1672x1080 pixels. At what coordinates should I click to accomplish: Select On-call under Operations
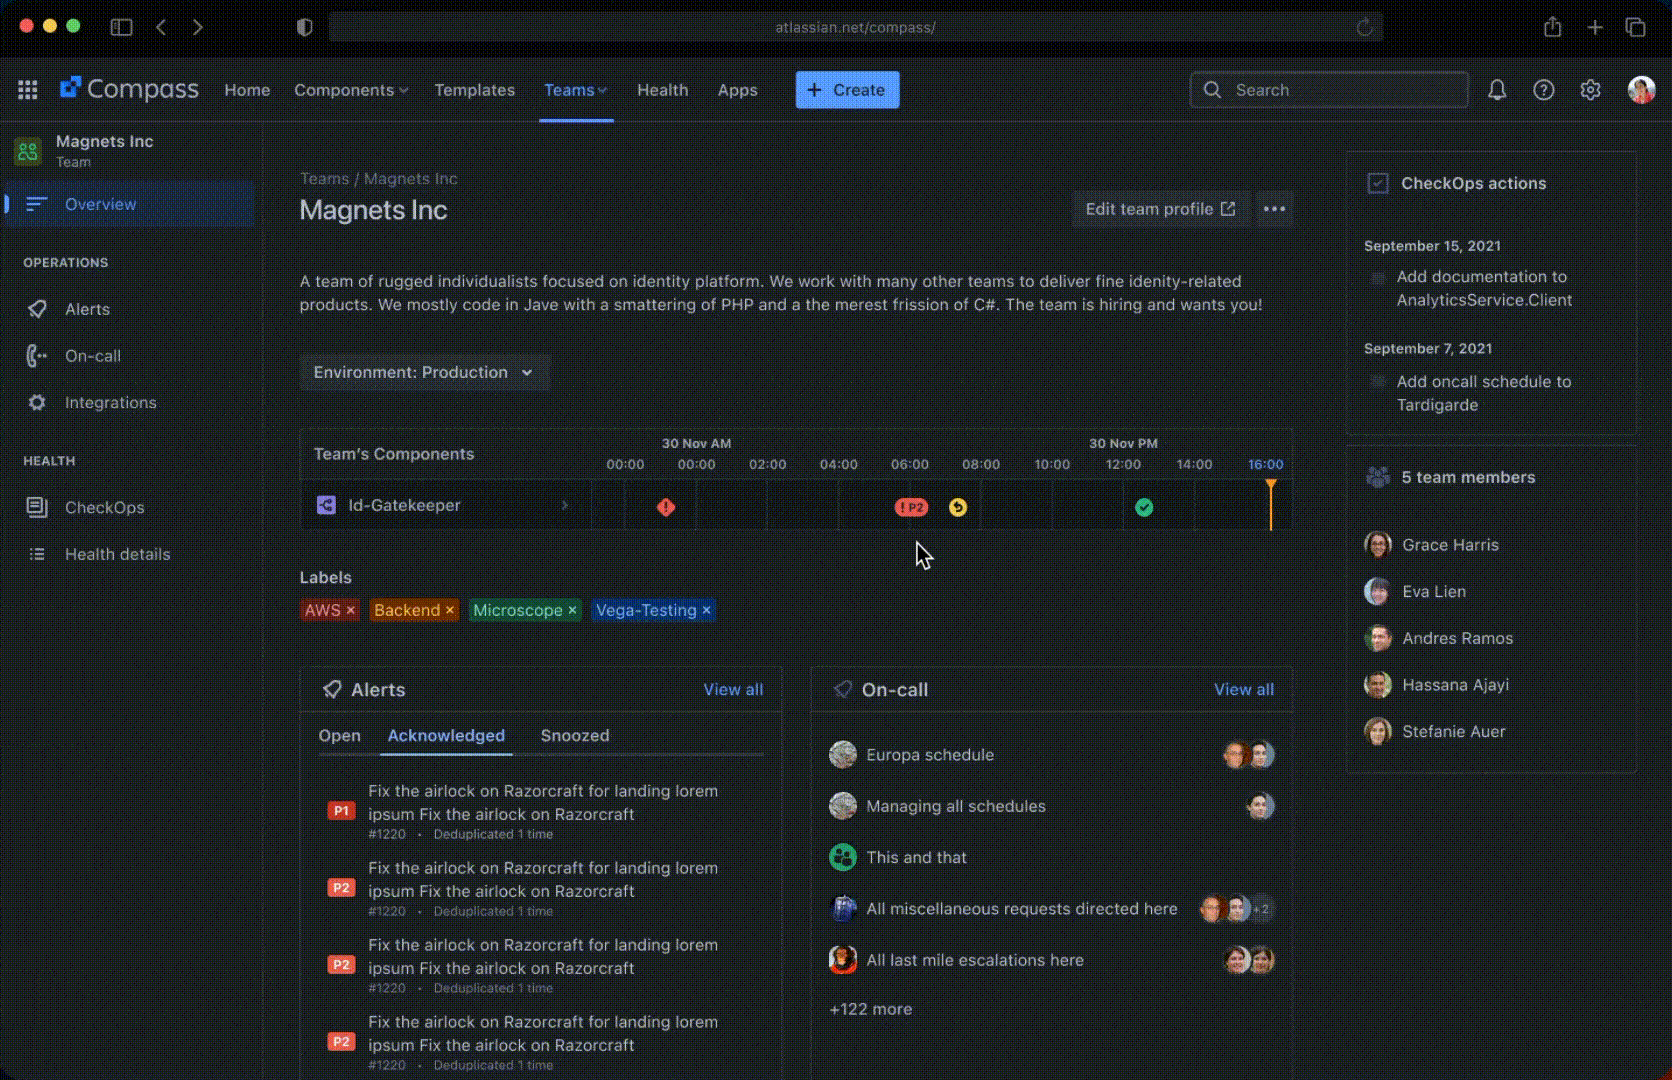coord(92,356)
